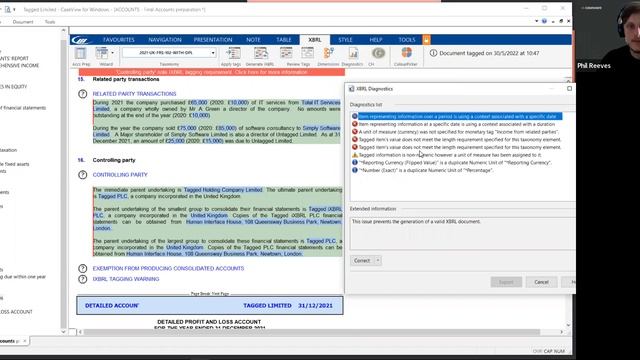Click the Export button in diagnostics dialog
Screen dimensions: 640x360
click(x=506, y=282)
